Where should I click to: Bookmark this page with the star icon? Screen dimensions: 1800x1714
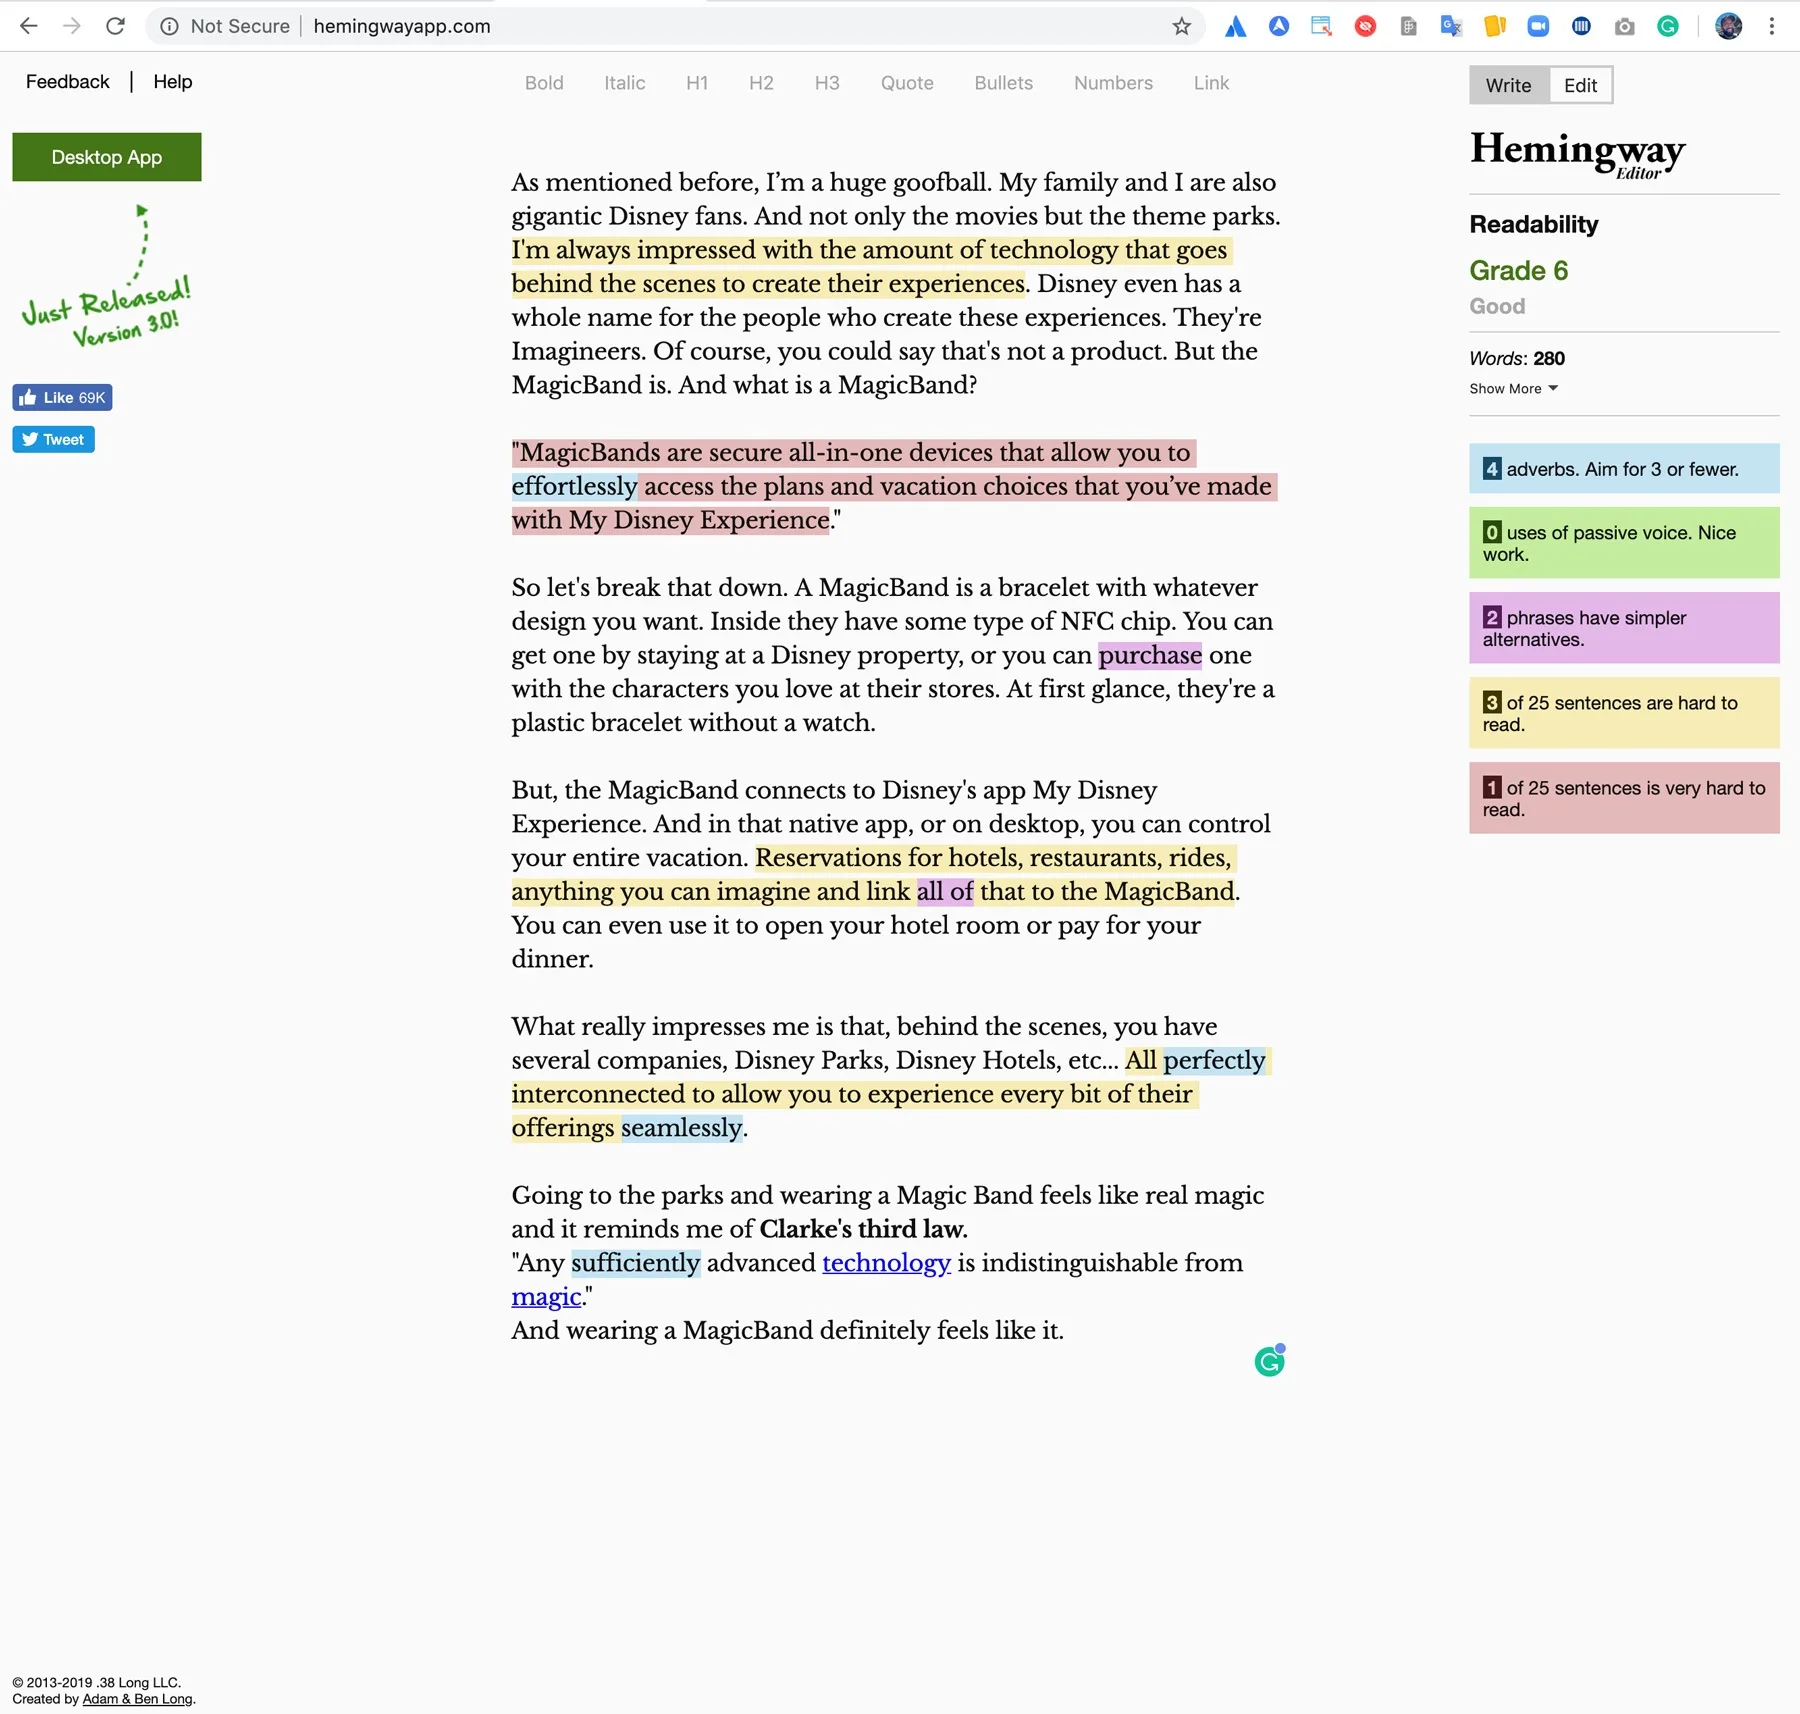(x=1182, y=26)
